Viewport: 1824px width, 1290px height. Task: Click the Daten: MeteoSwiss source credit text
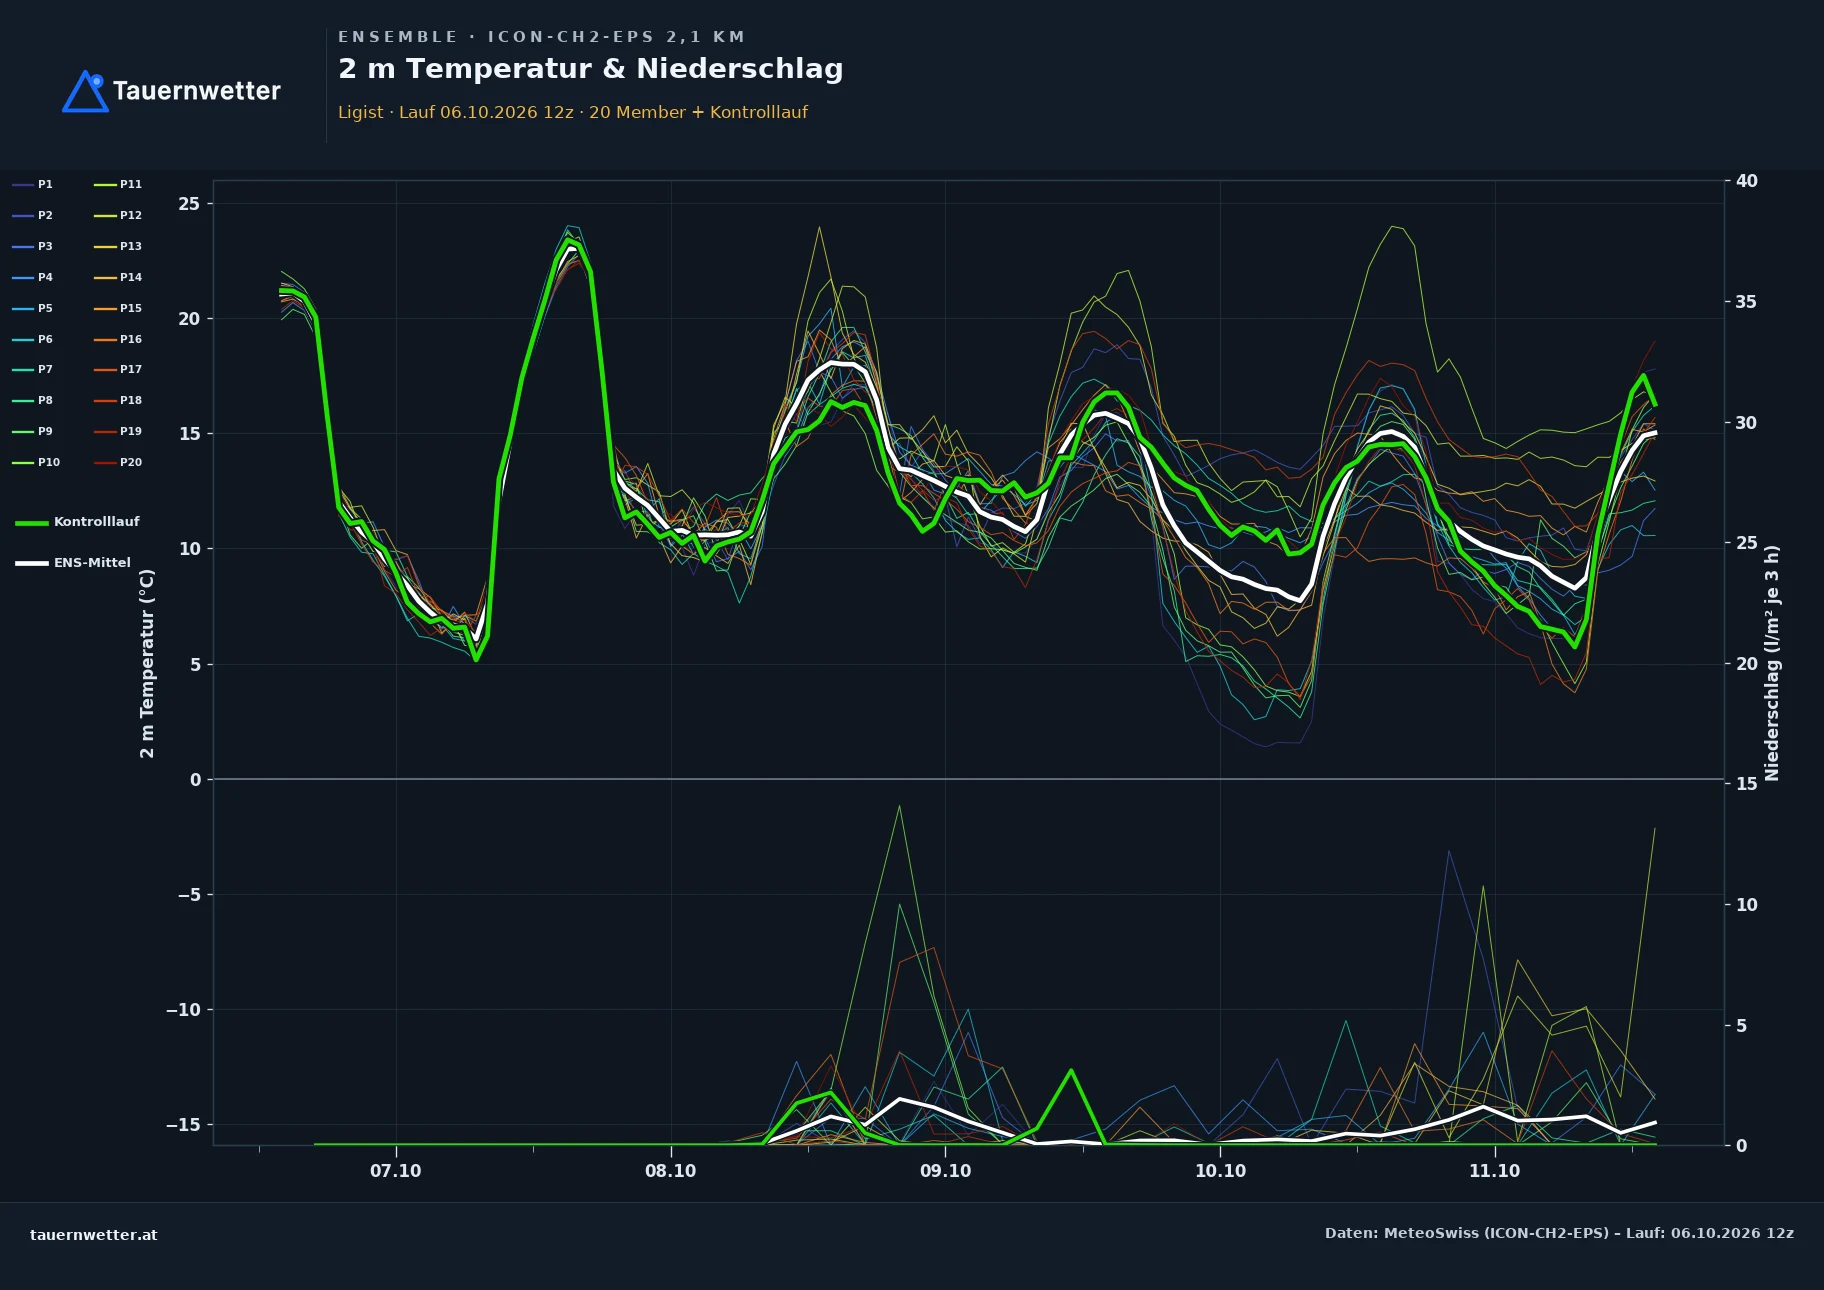[x=1559, y=1233]
